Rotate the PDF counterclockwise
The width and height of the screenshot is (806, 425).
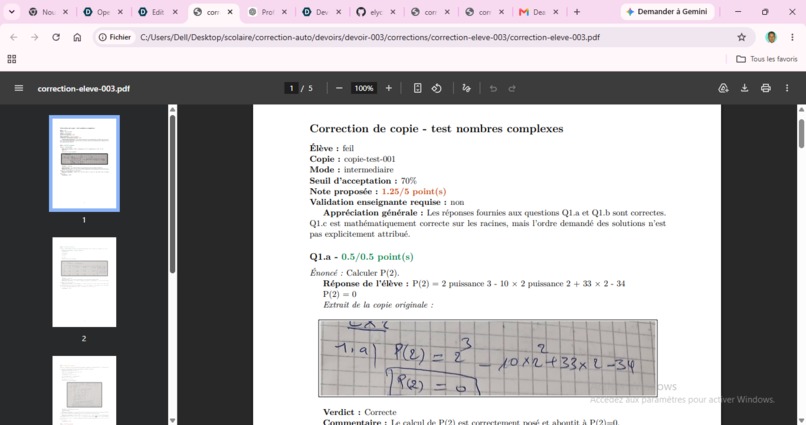click(x=436, y=88)
